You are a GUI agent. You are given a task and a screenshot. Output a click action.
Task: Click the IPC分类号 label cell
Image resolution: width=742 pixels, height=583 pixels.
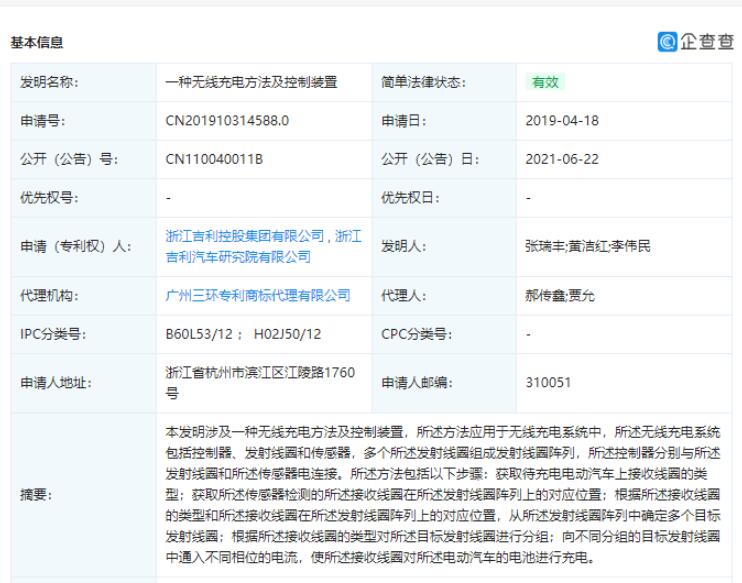point(84,334)
